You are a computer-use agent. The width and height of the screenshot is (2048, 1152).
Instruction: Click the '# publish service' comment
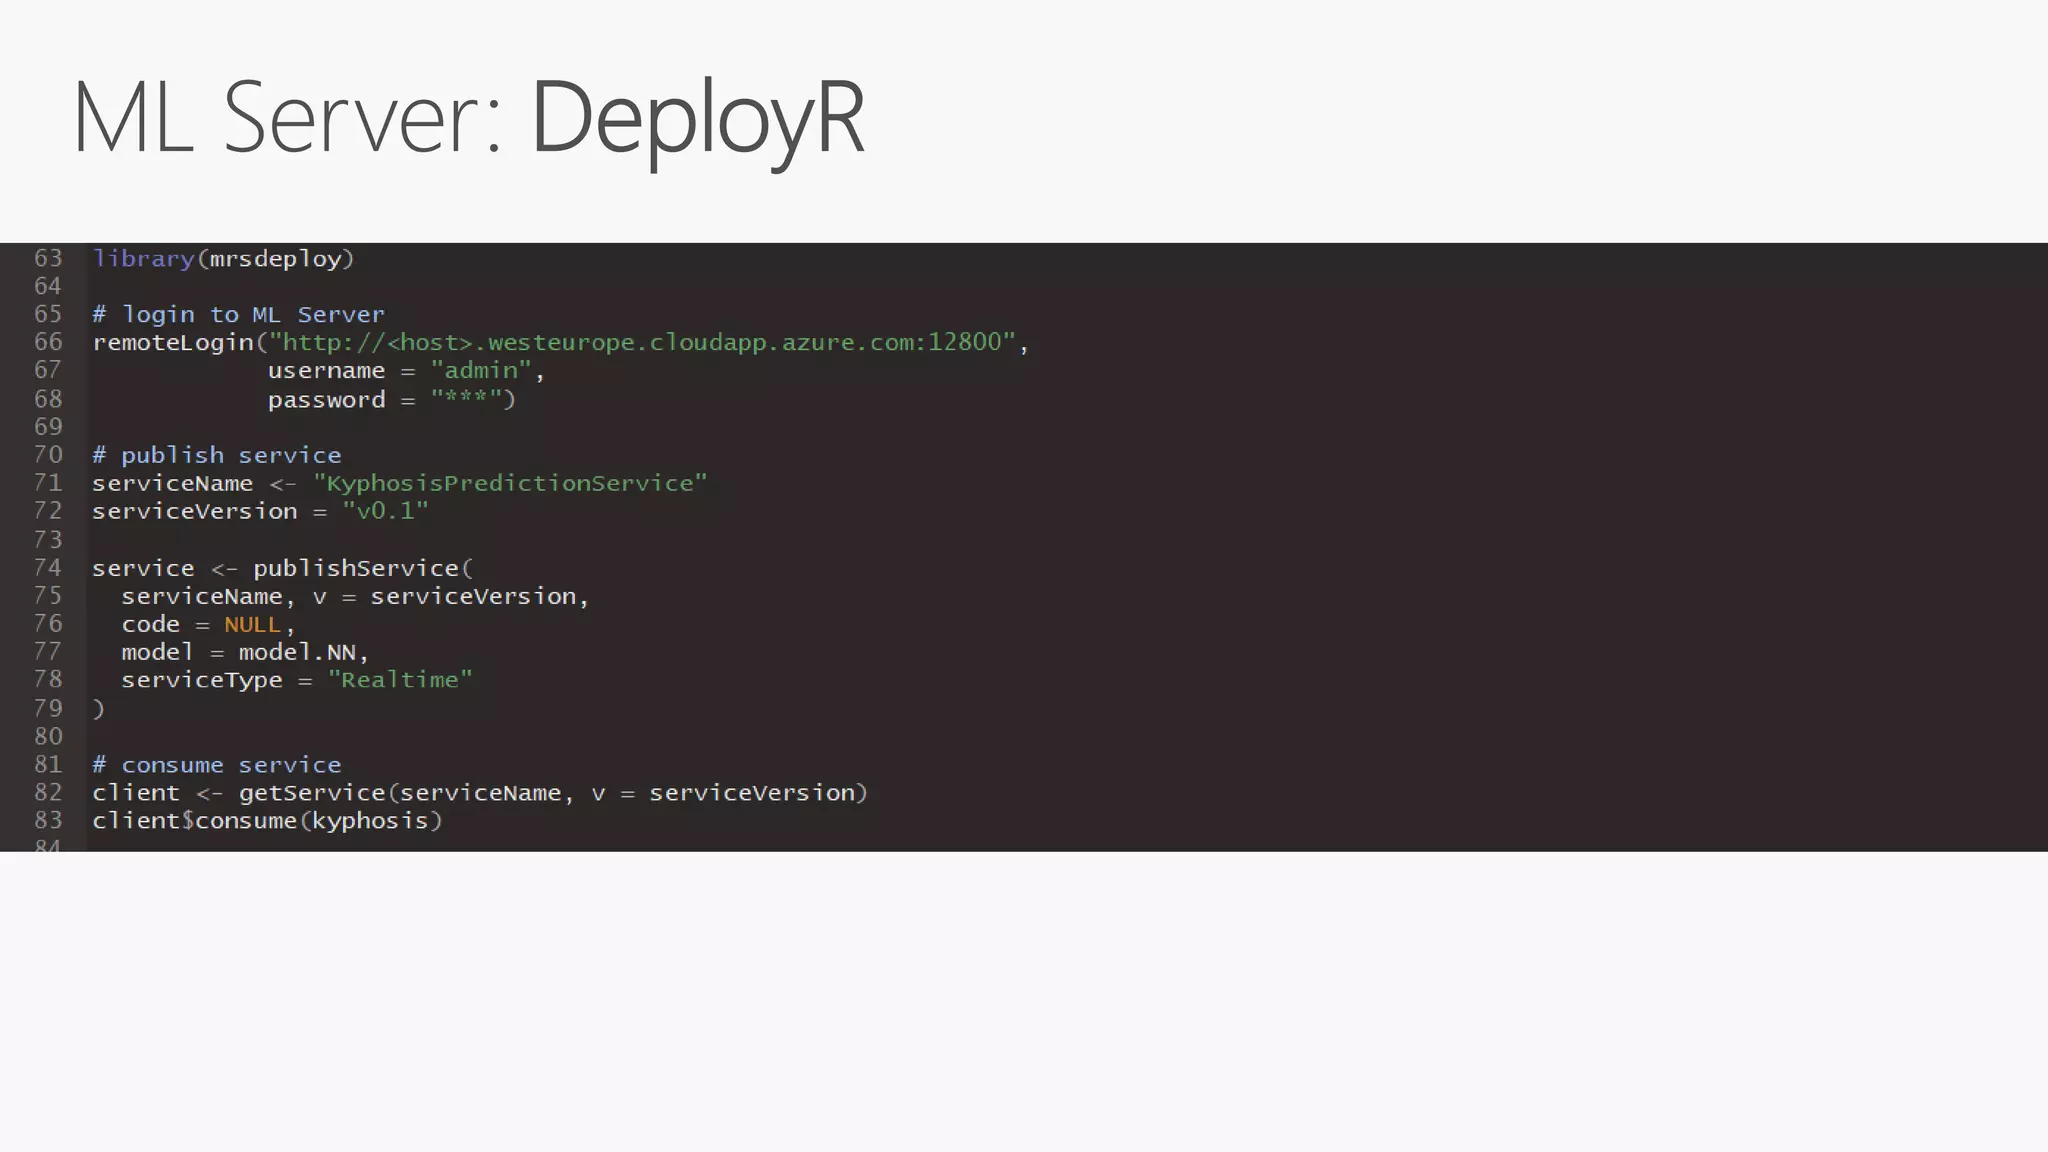(x=217, y=455)
